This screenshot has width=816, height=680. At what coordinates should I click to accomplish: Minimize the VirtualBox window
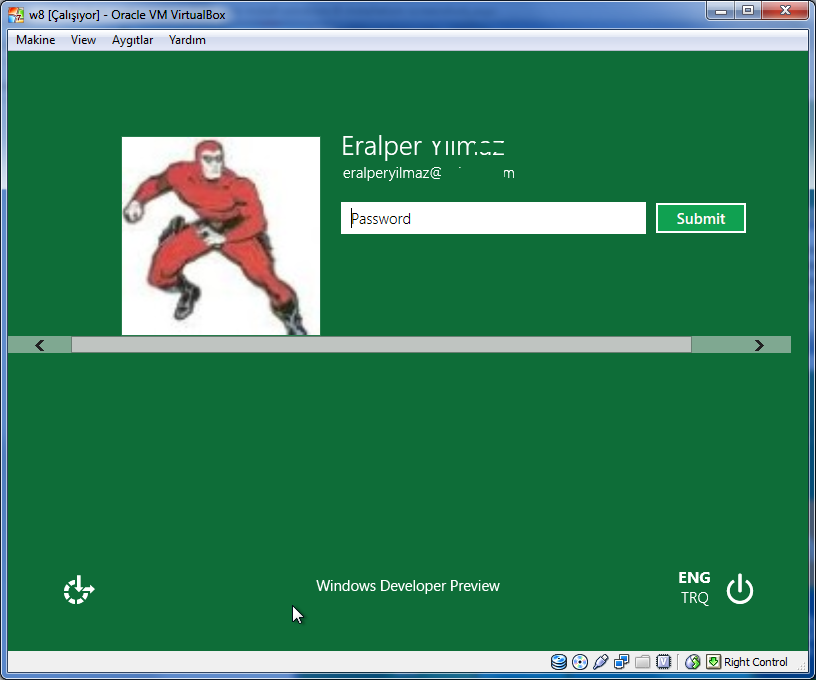(x=721, y=11)
